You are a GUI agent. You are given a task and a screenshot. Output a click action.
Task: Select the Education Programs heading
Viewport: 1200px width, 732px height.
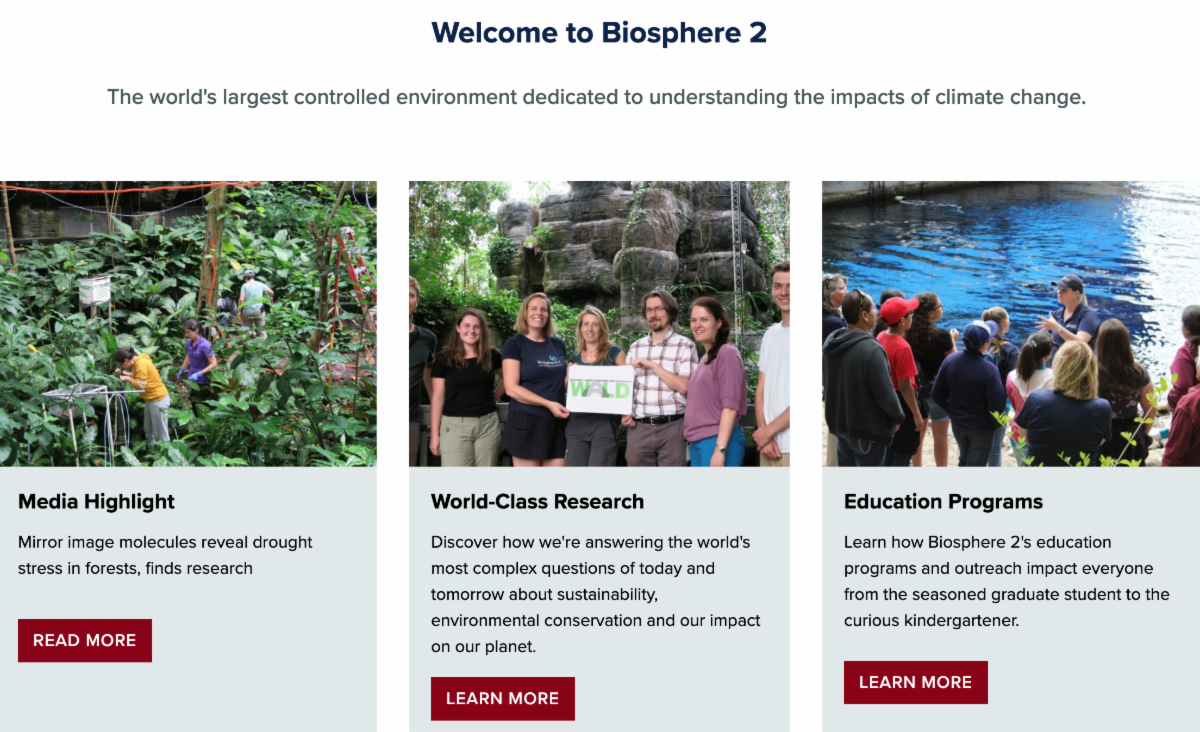tap(943, 501)
